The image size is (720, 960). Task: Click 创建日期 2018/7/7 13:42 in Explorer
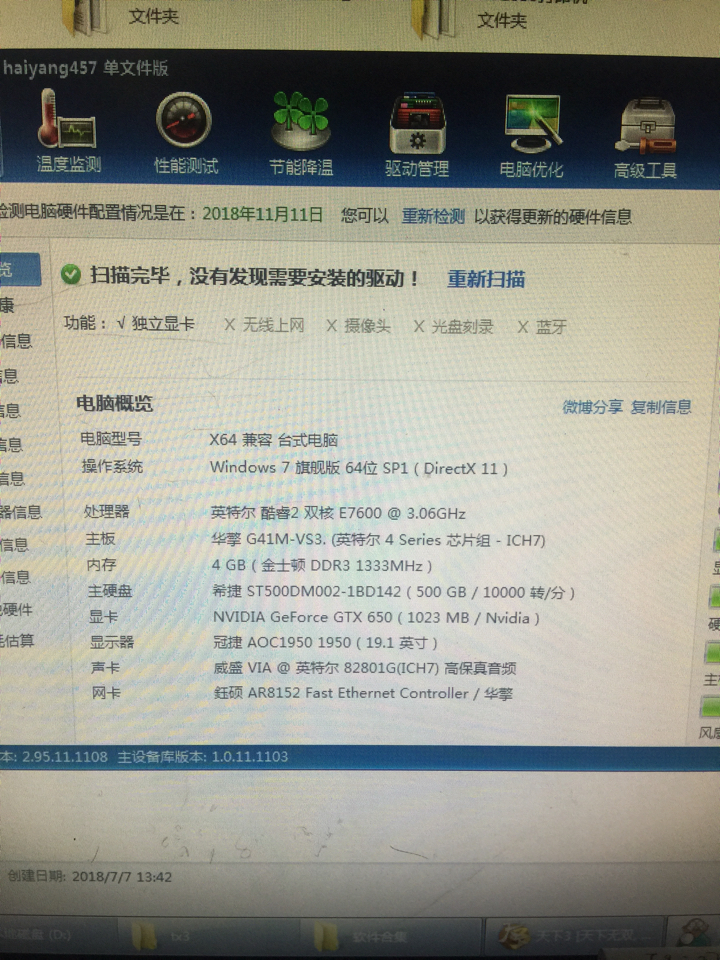point(89,877)
